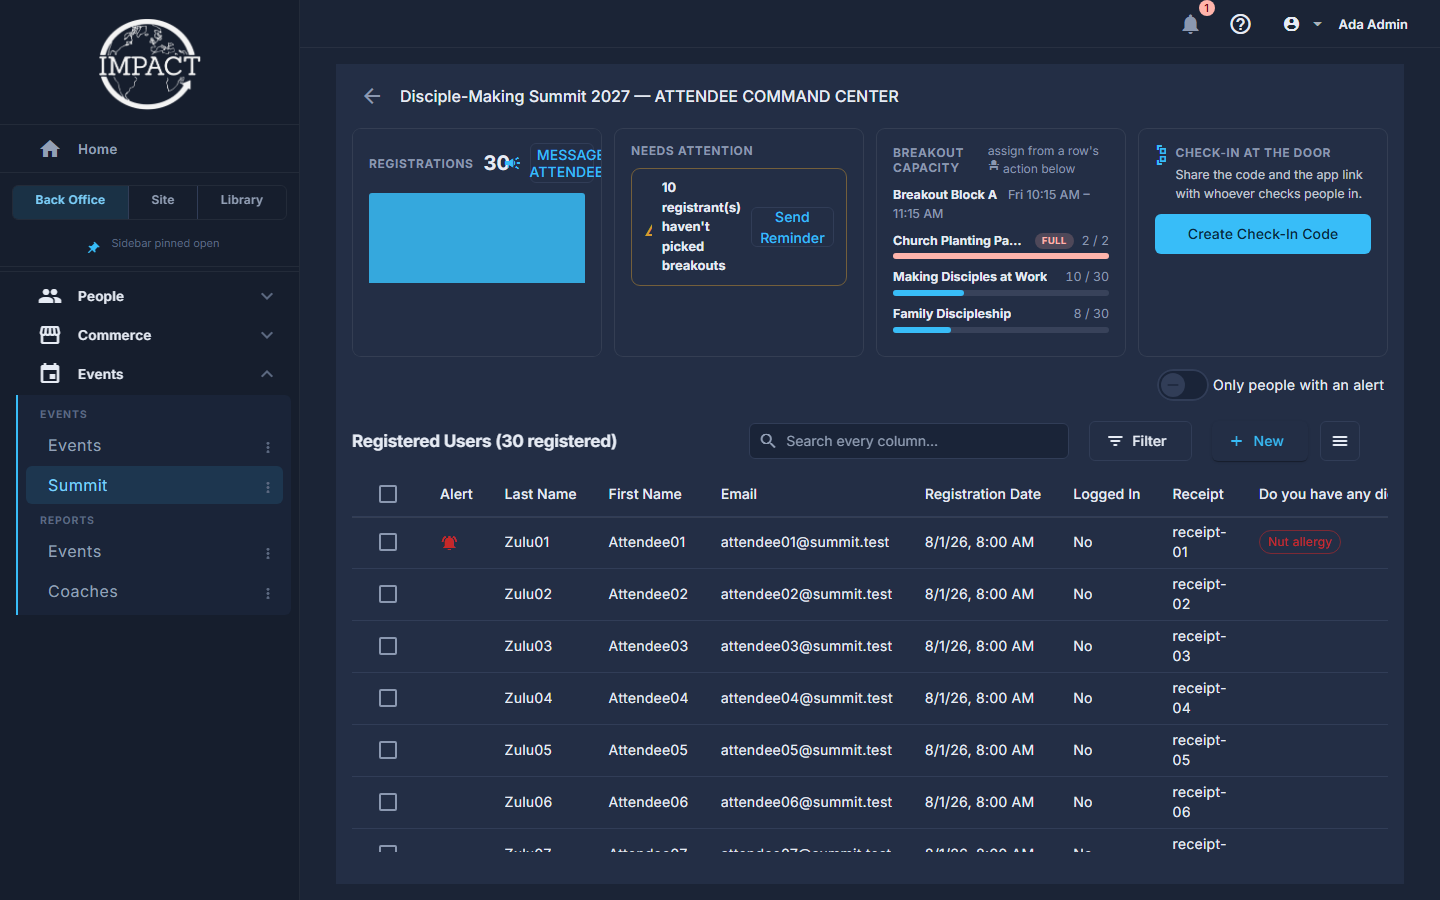Open the help question mark icon
Screen dimensions: 1440x900
(x=1240, y=24)
